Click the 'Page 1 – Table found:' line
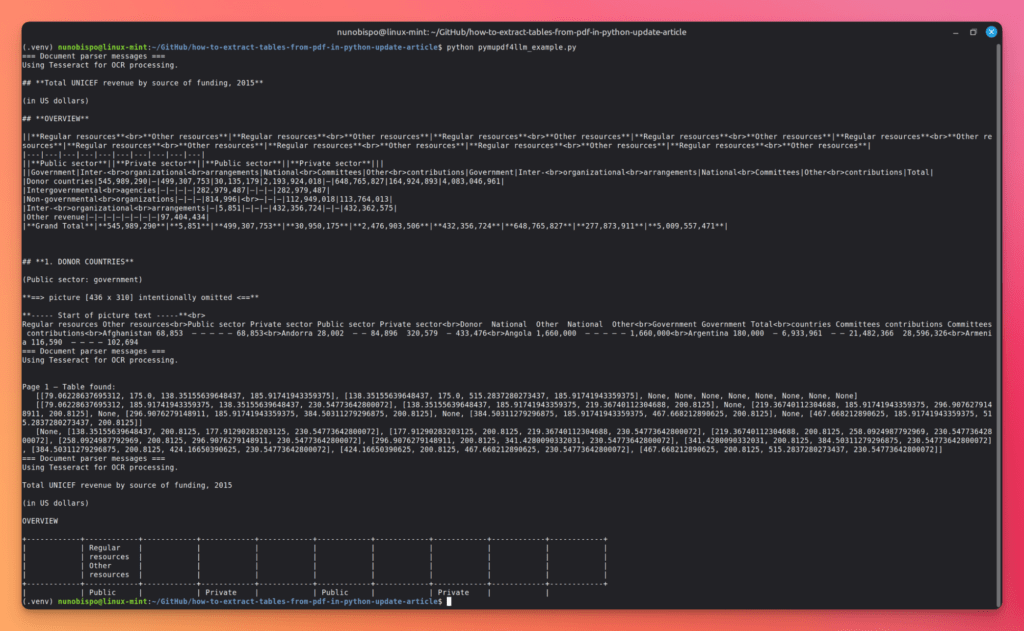The image size is (1024, 631). [x=69, y=387]
